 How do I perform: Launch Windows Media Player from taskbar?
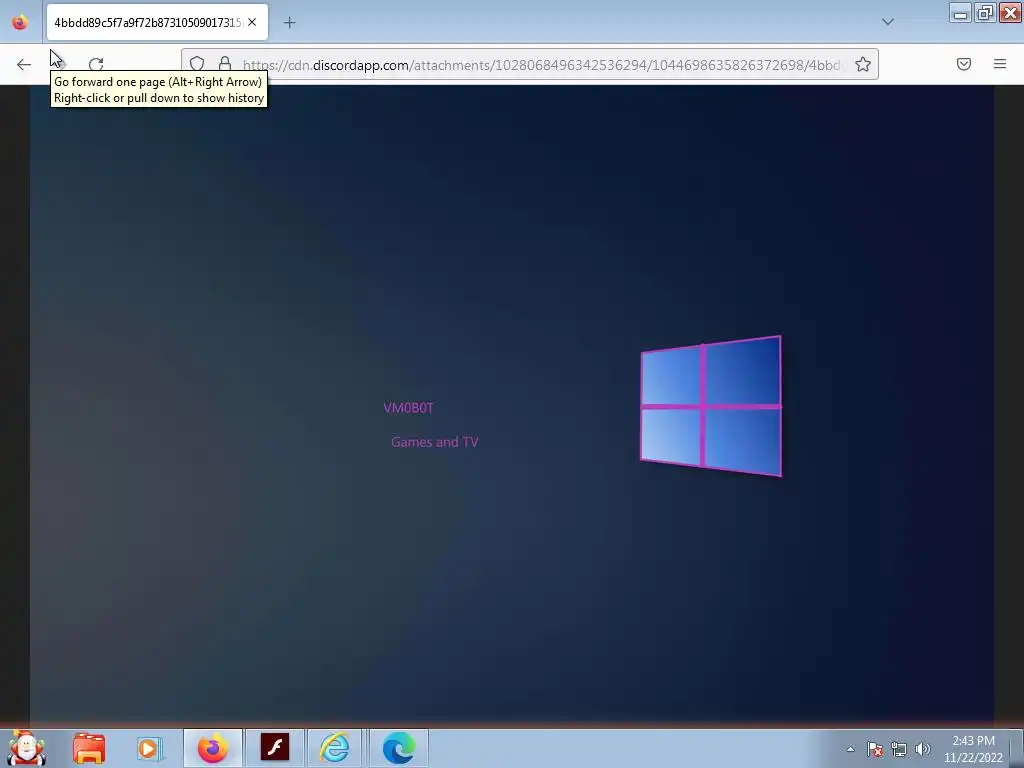[x=149, y=748]
